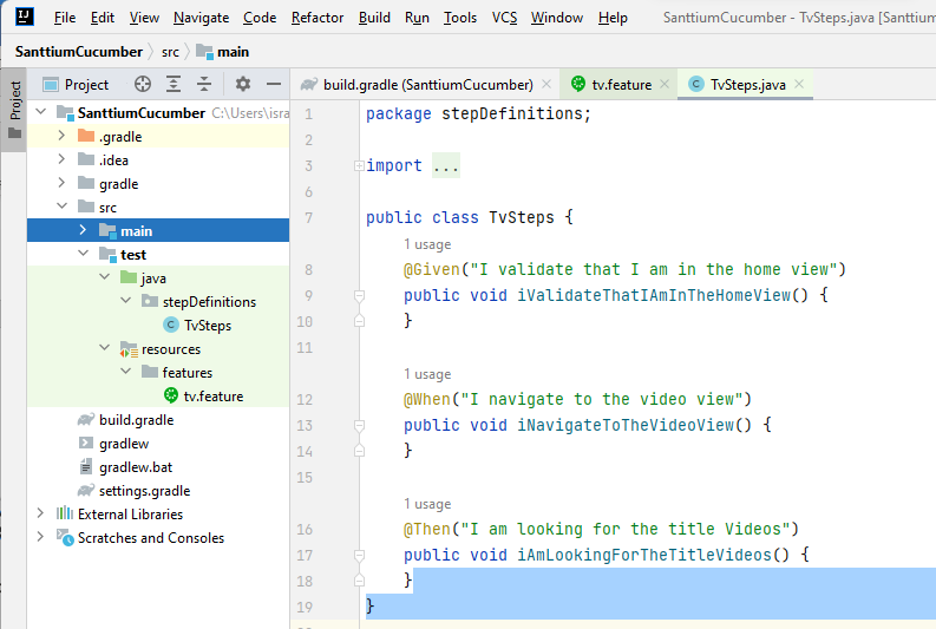Image resolution: width=936 pixels, height=630 pixels.
Task: Click the @Given annotation text
Action: click(432, 269)
